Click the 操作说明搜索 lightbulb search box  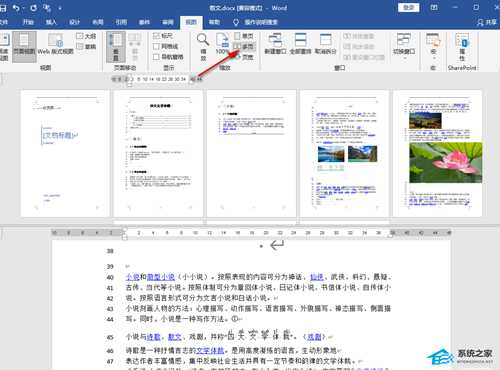[x=255, y=22]
